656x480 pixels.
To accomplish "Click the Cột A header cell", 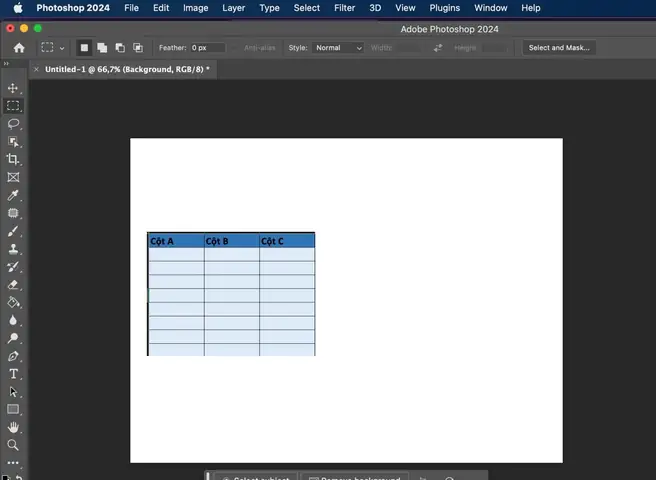I will [176, 241].
